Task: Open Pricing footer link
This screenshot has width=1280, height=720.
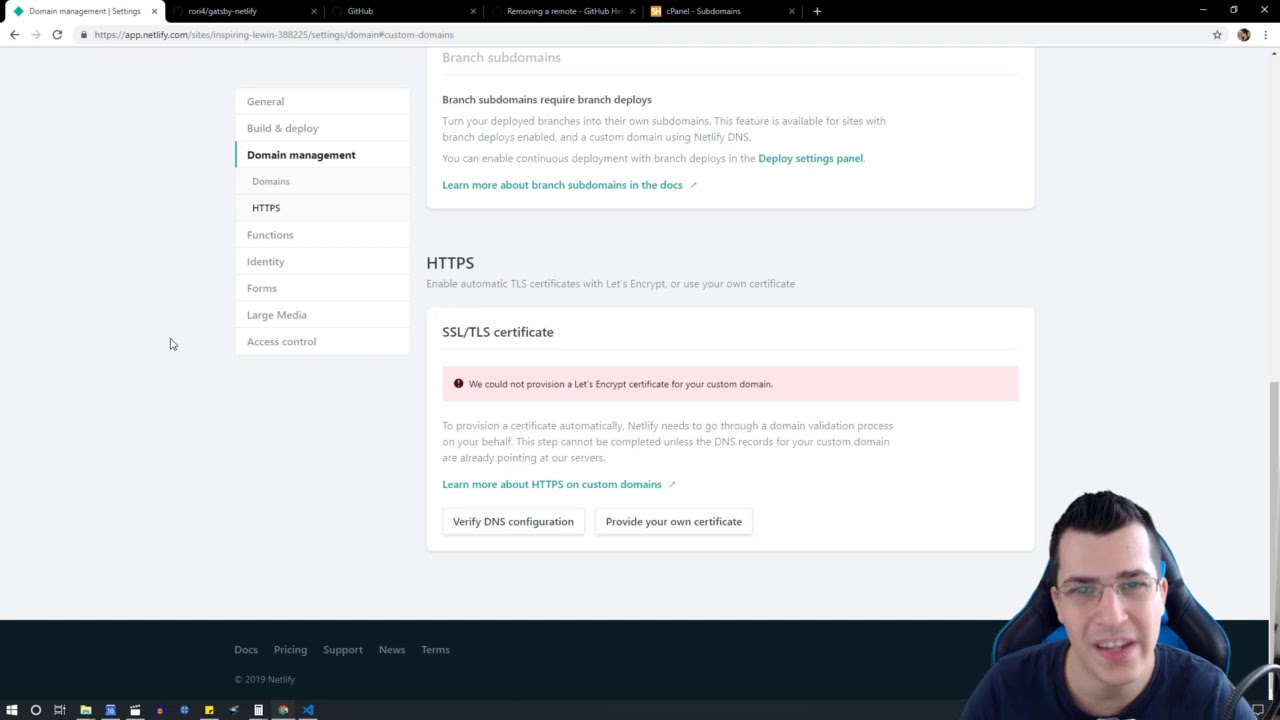Action: pyautogui.click(x=290, y=650)
